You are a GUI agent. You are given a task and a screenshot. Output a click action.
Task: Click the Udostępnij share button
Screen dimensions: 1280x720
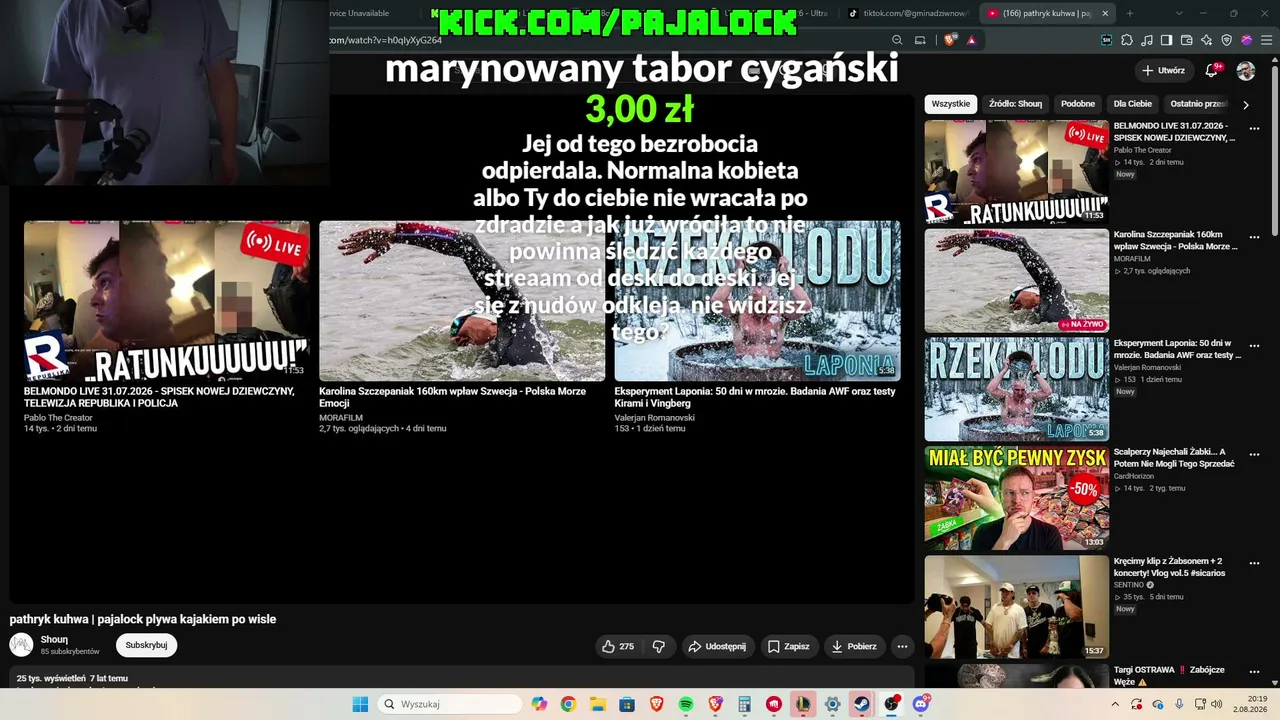717,646
